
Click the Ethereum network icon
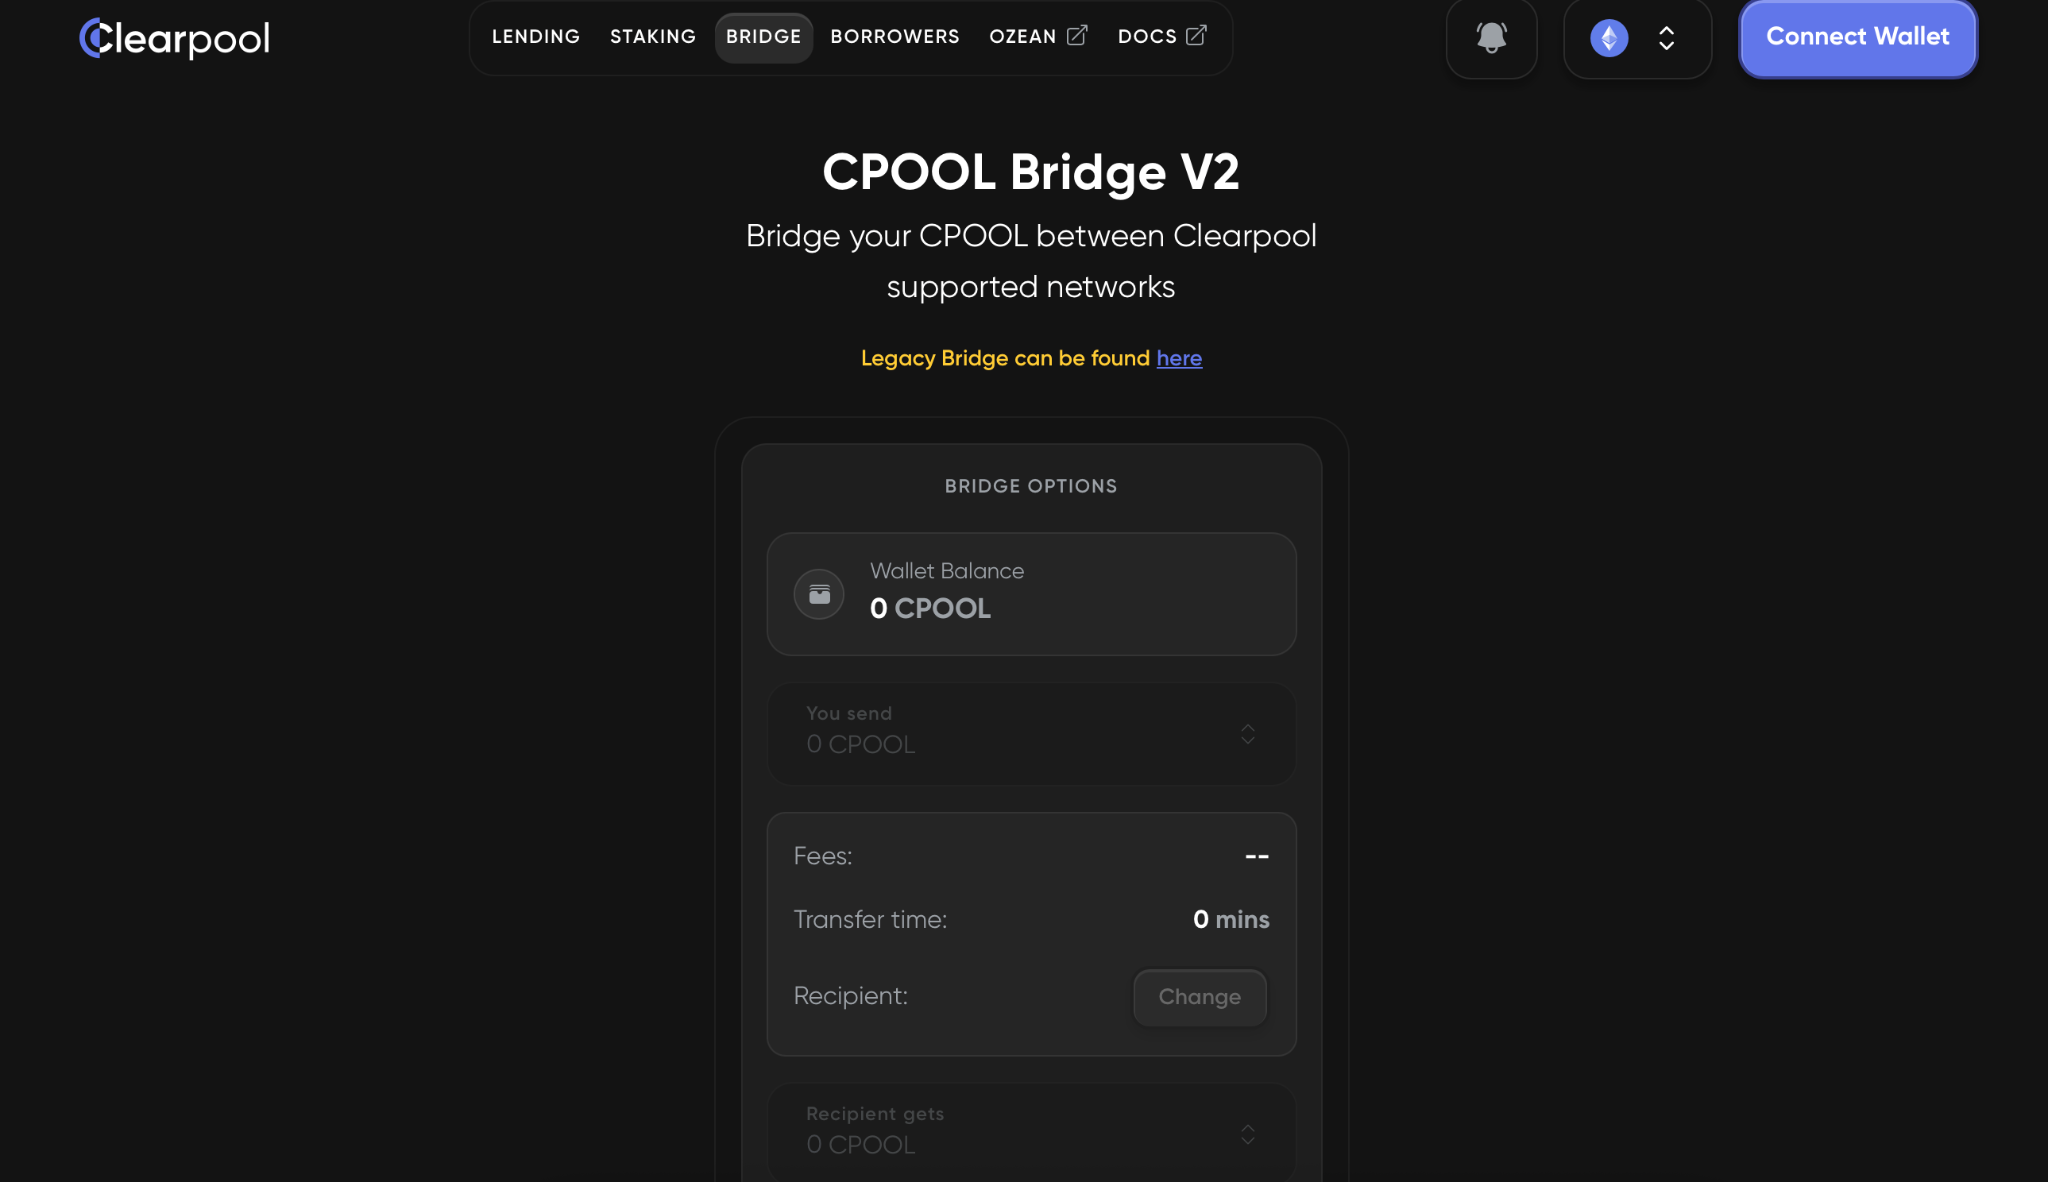[x=1609, y=38]
